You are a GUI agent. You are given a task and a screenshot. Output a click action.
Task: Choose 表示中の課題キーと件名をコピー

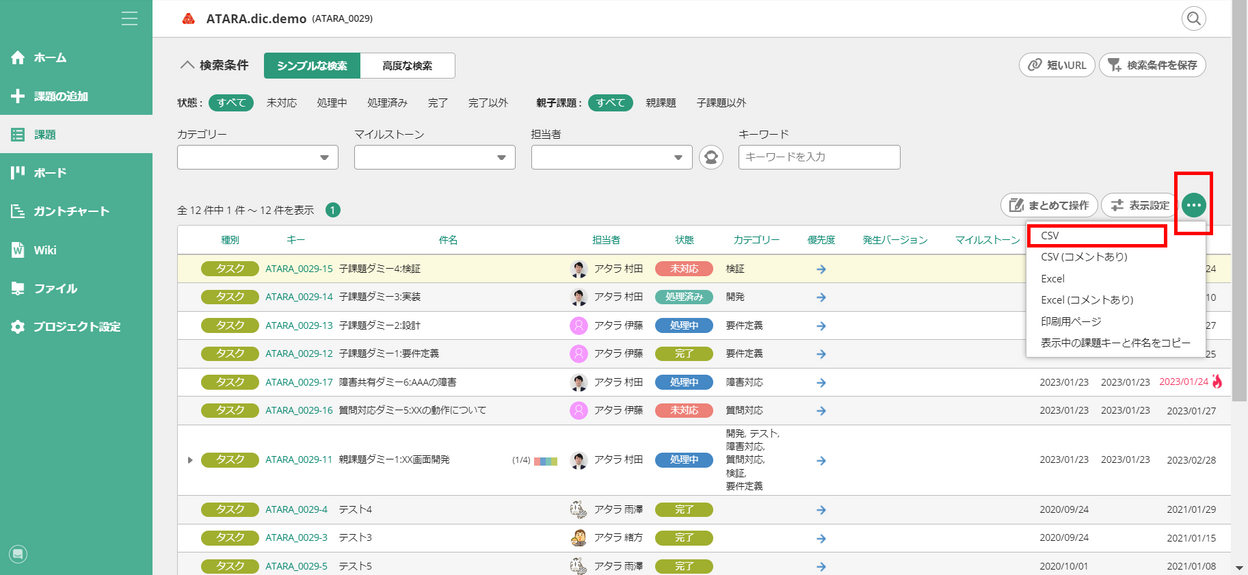coord(1116,342)
